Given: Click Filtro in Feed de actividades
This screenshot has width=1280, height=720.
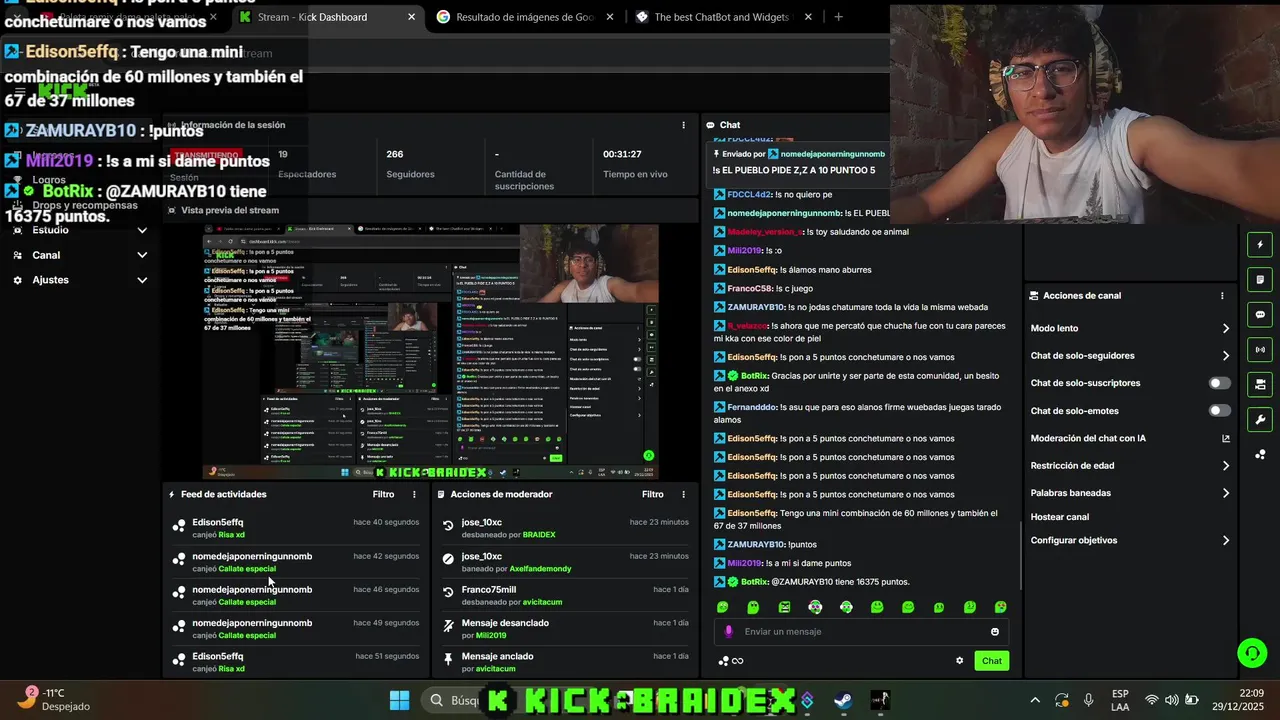Looking at the screenshot, I should [x=383, y=494].
